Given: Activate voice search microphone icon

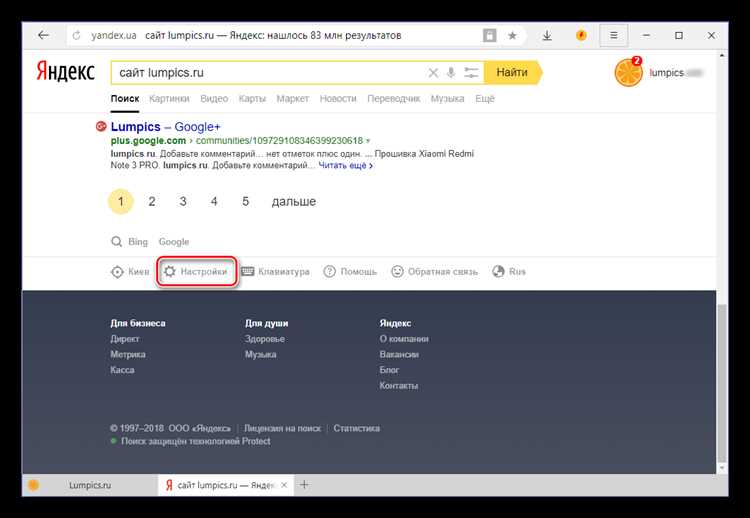Looking at the screenshot, I should coord(451,73).
